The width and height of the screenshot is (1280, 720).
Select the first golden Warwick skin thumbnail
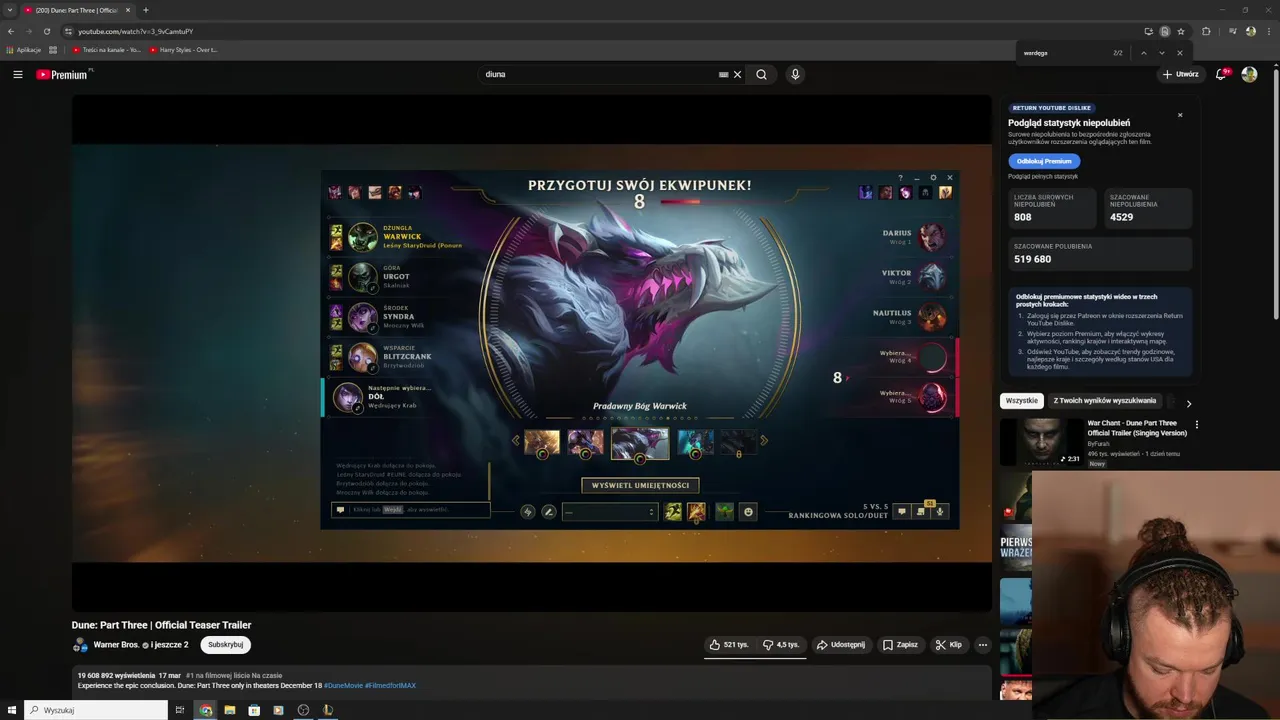coord(542,442)
